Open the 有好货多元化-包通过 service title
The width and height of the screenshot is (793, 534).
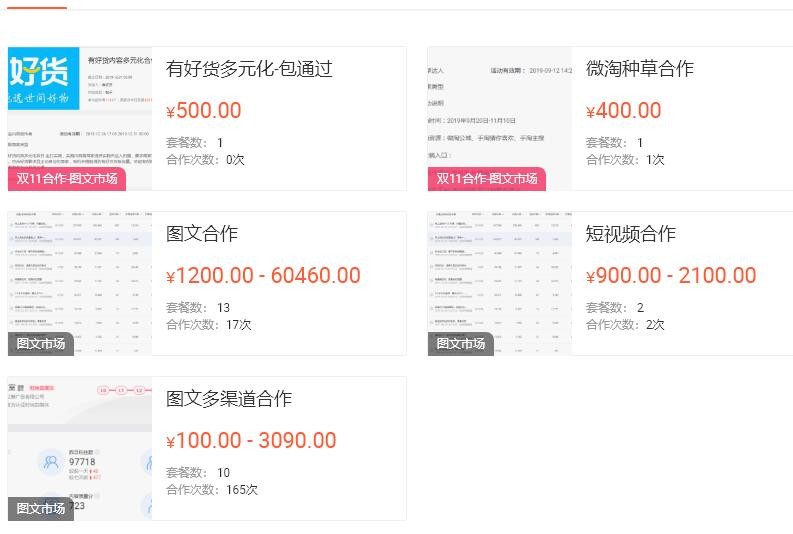pos(249,69)
